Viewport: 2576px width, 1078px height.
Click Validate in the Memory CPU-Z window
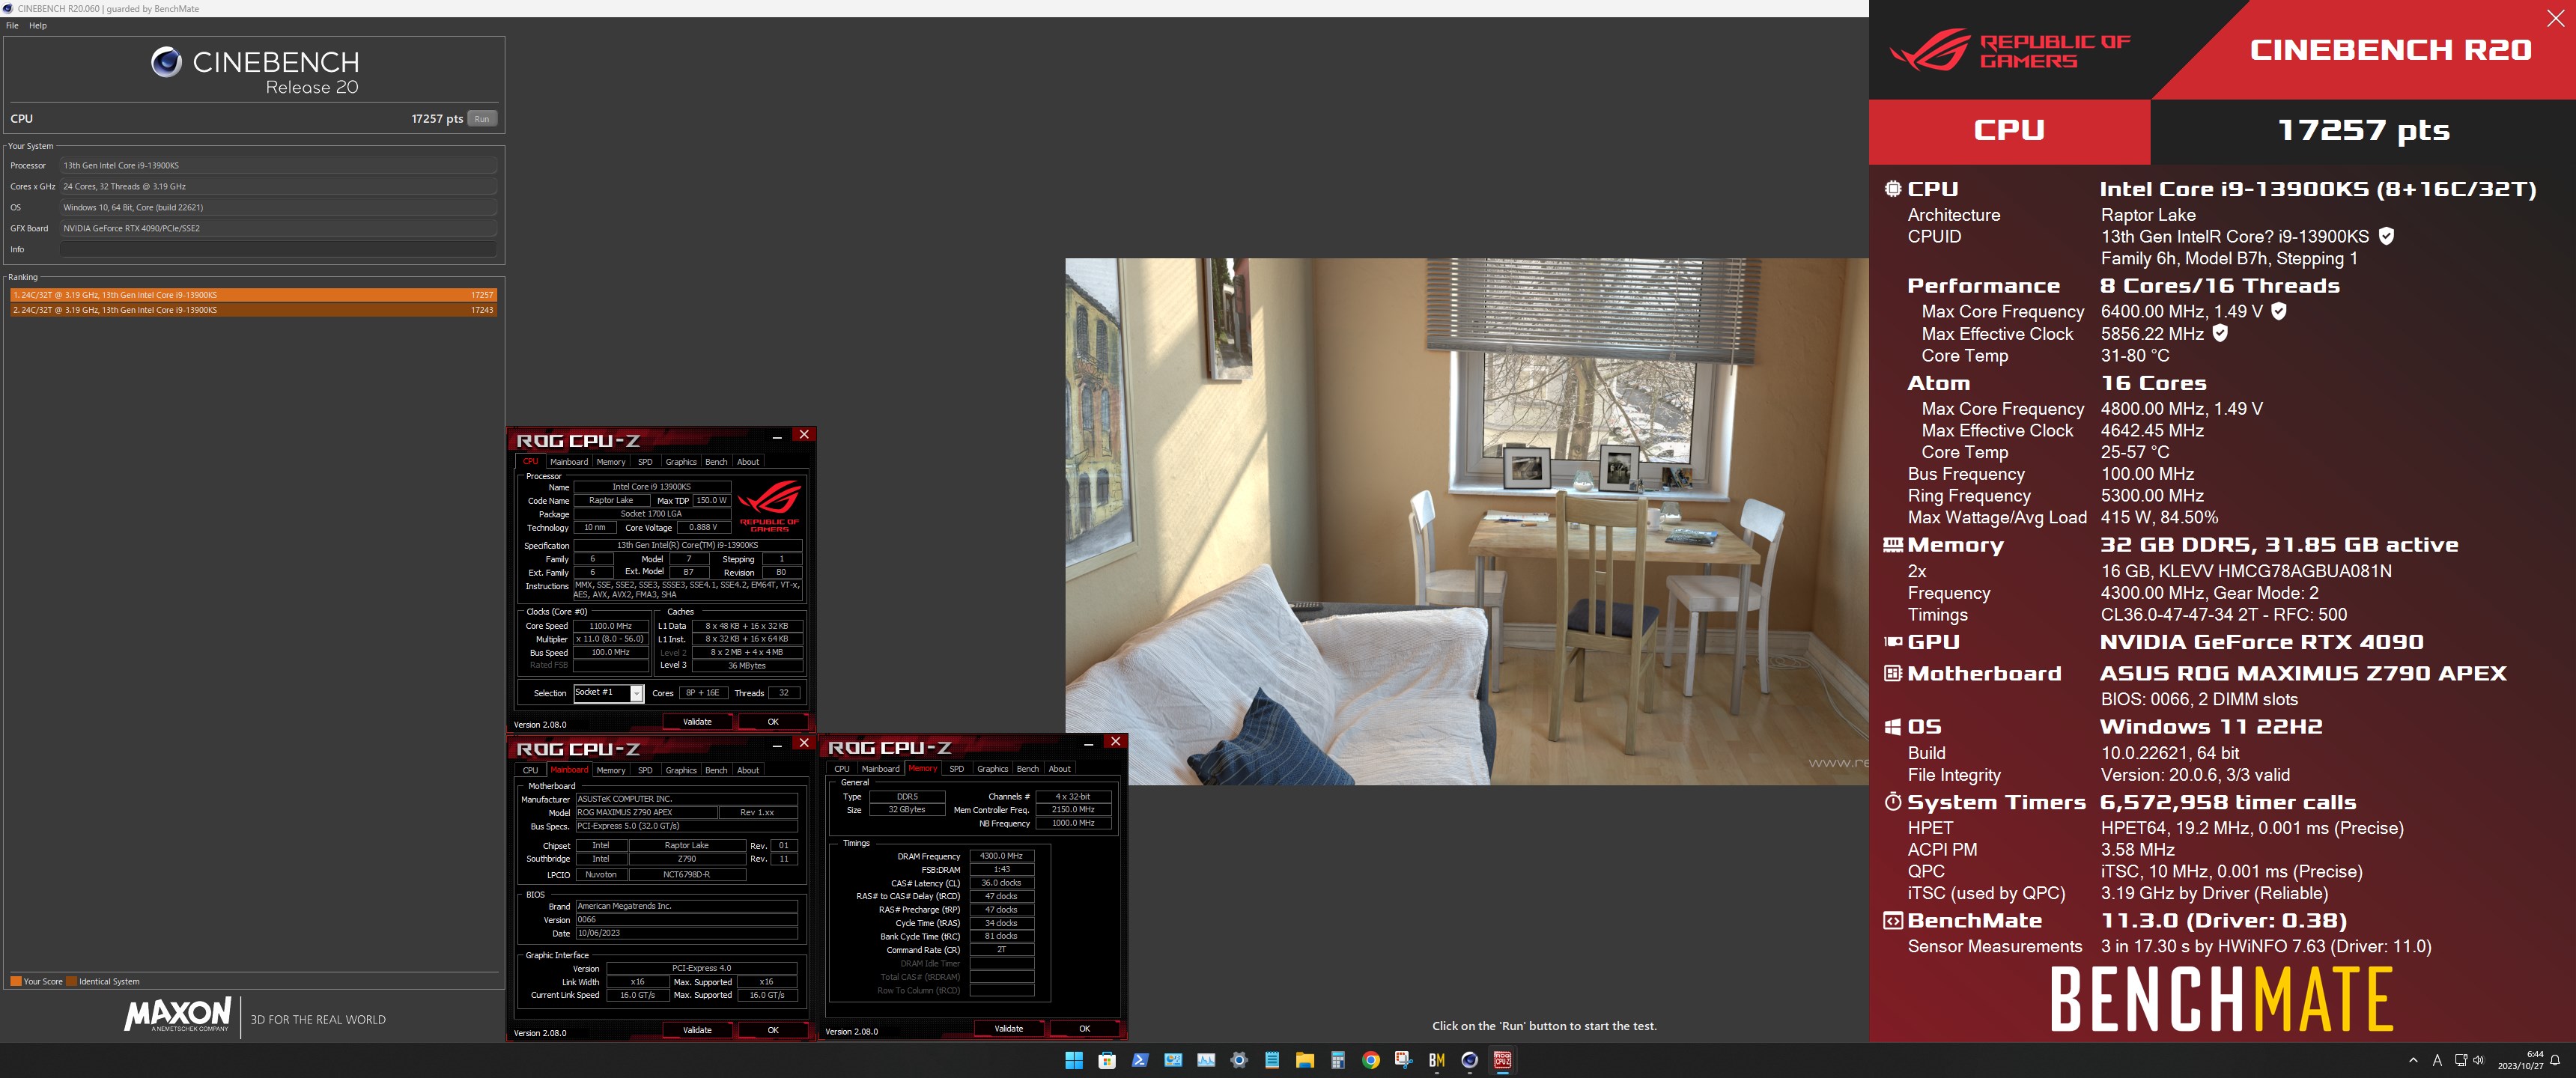[1008, 1029]
